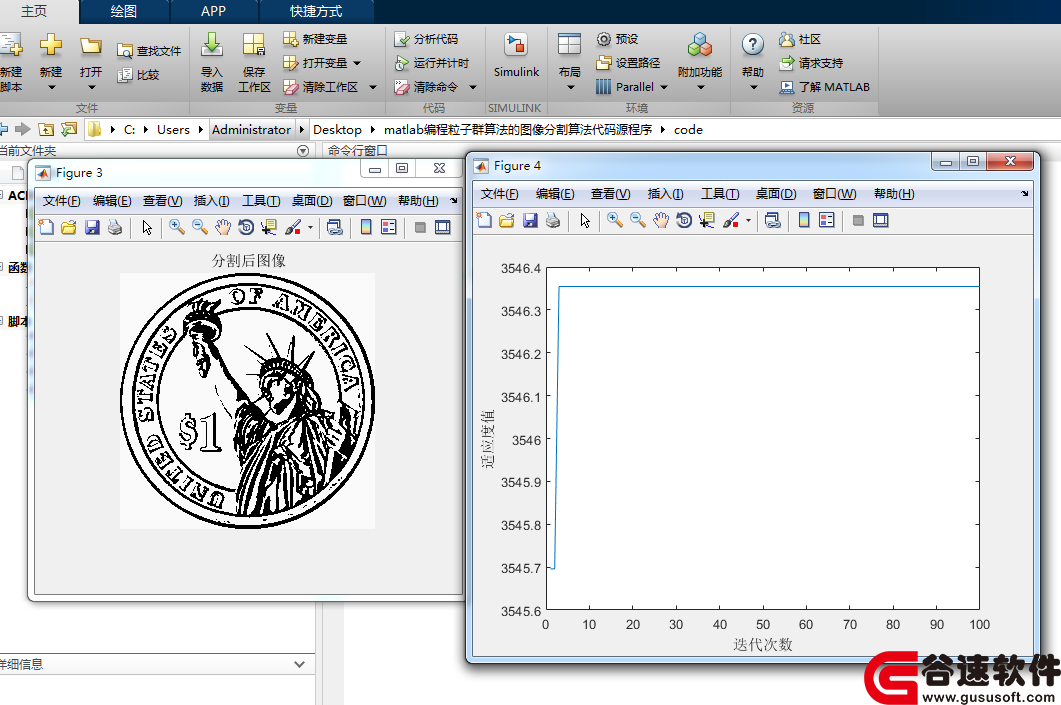Open 工具(T) menu in Figure 3
The height and width of the screenshot is (705, 1061).
click(261, 201)
